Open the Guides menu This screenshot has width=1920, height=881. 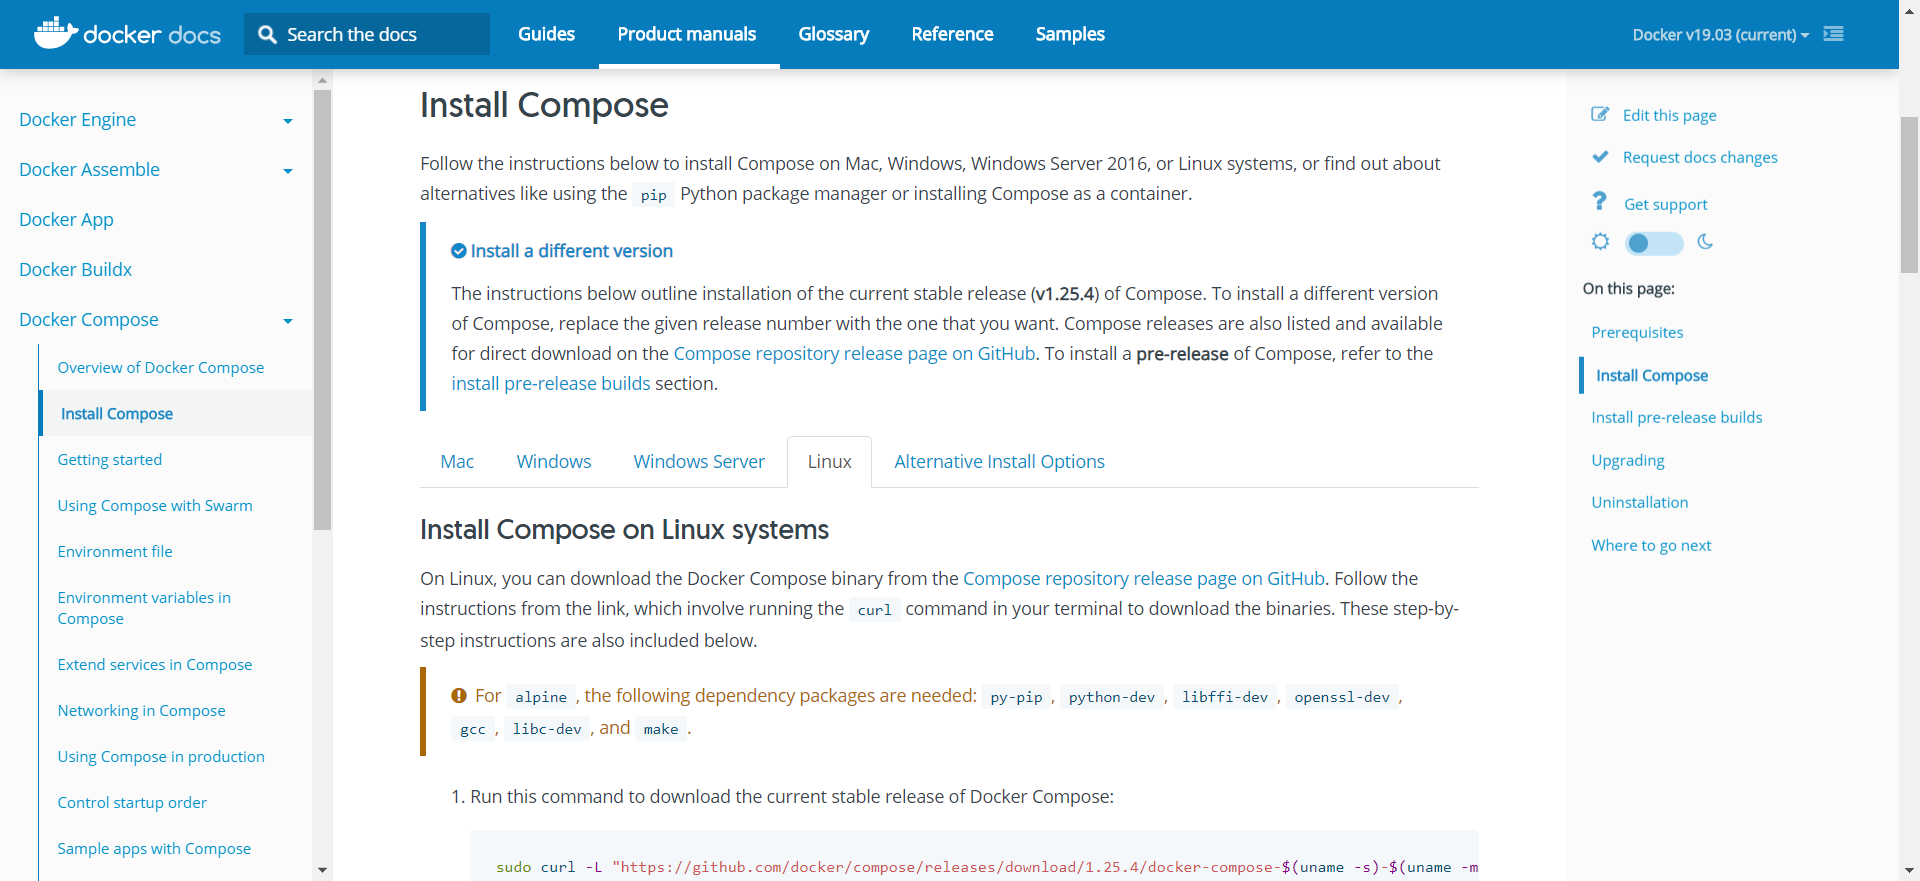(546, 34)
